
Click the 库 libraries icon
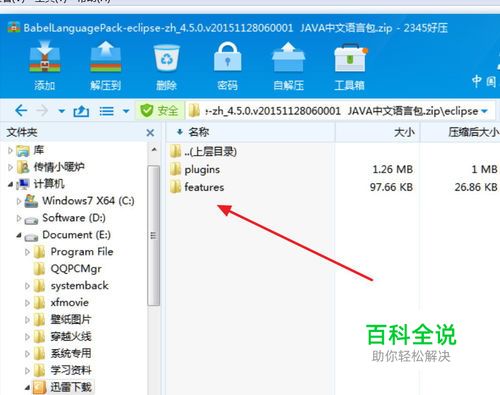point(23,151)
